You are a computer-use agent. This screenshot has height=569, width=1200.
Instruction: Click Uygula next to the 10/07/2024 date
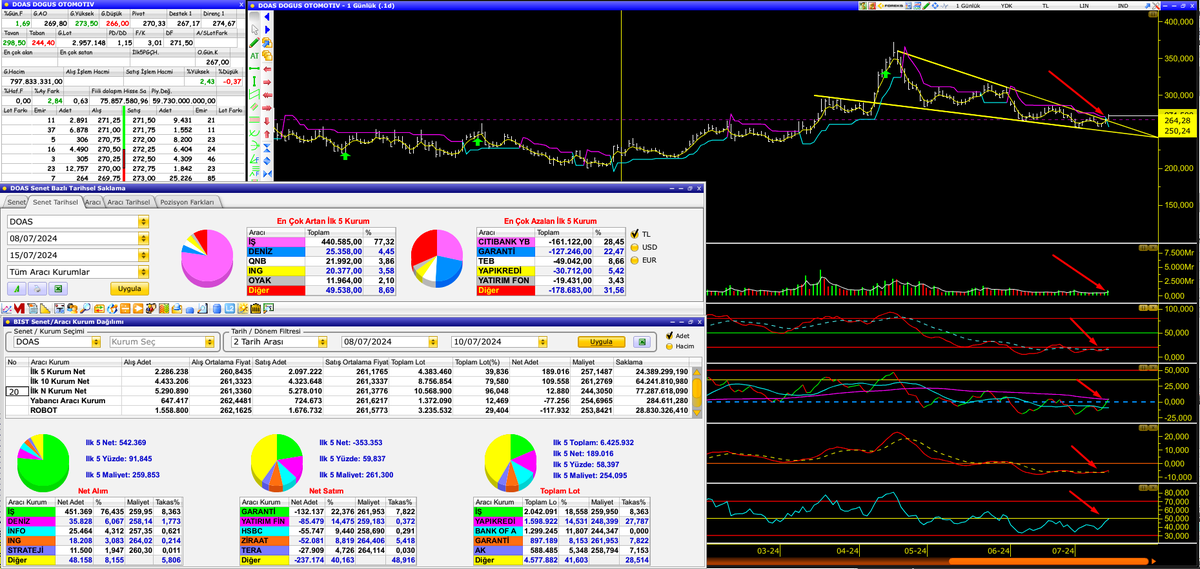coord(601,341)
